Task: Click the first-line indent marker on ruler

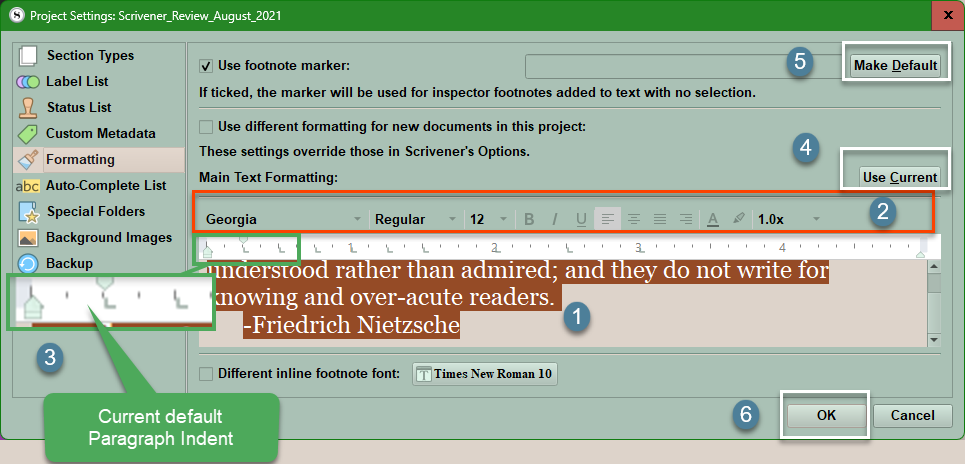Action: click(x=244, y=238)
